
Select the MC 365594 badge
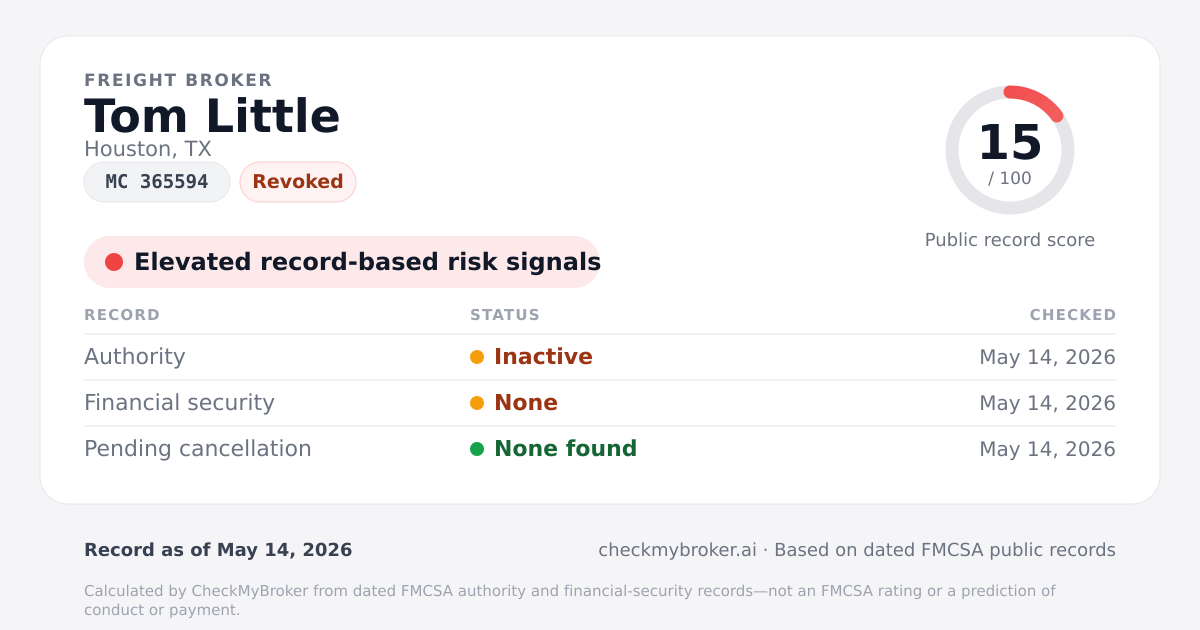point(157,182)
